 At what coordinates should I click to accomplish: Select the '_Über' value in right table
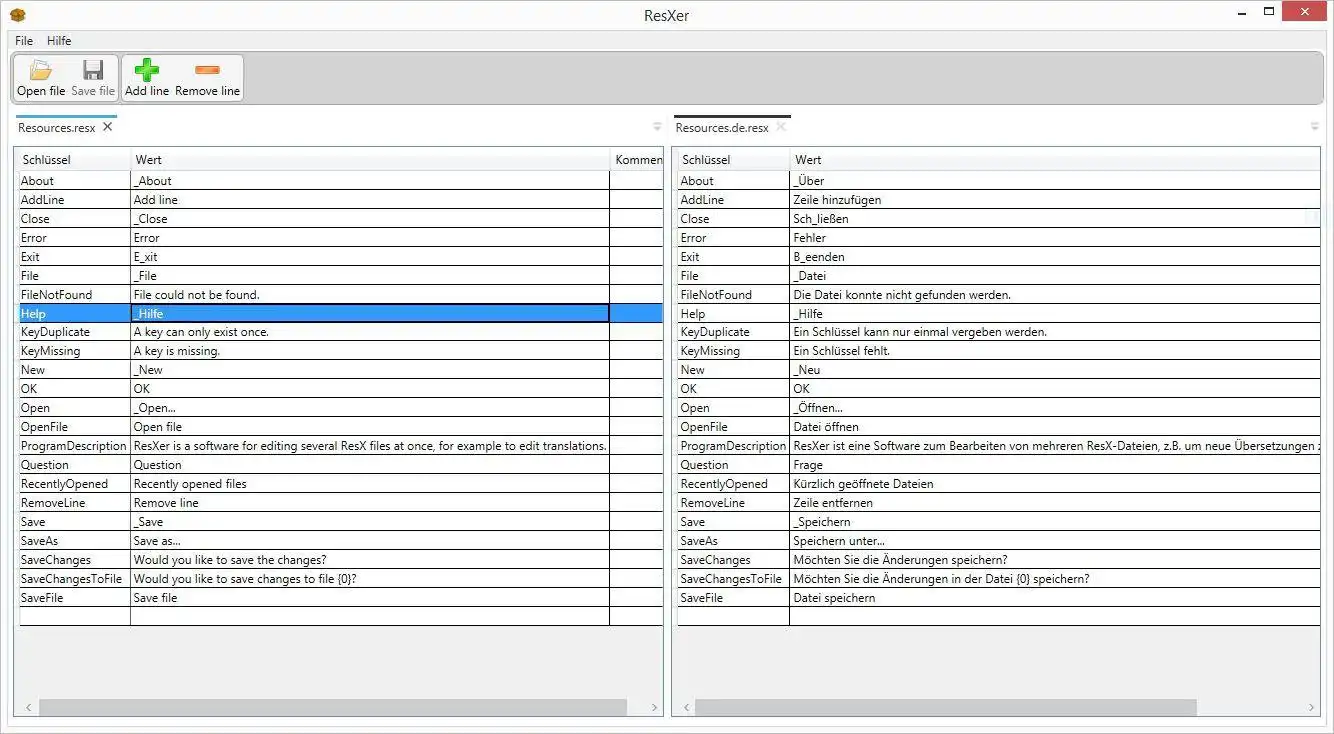(1055, 181)
